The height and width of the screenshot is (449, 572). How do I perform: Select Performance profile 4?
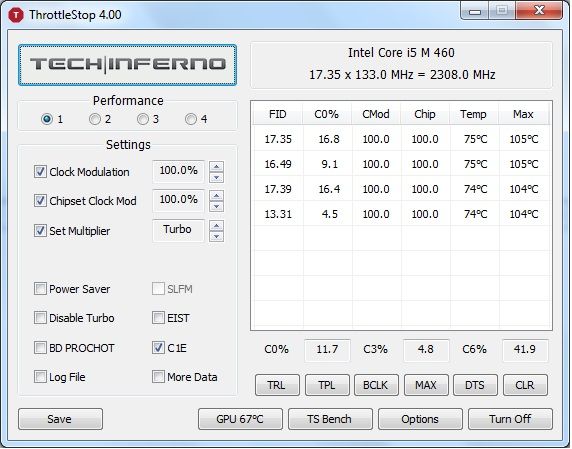pyautogui.click(x=191, y=119)
